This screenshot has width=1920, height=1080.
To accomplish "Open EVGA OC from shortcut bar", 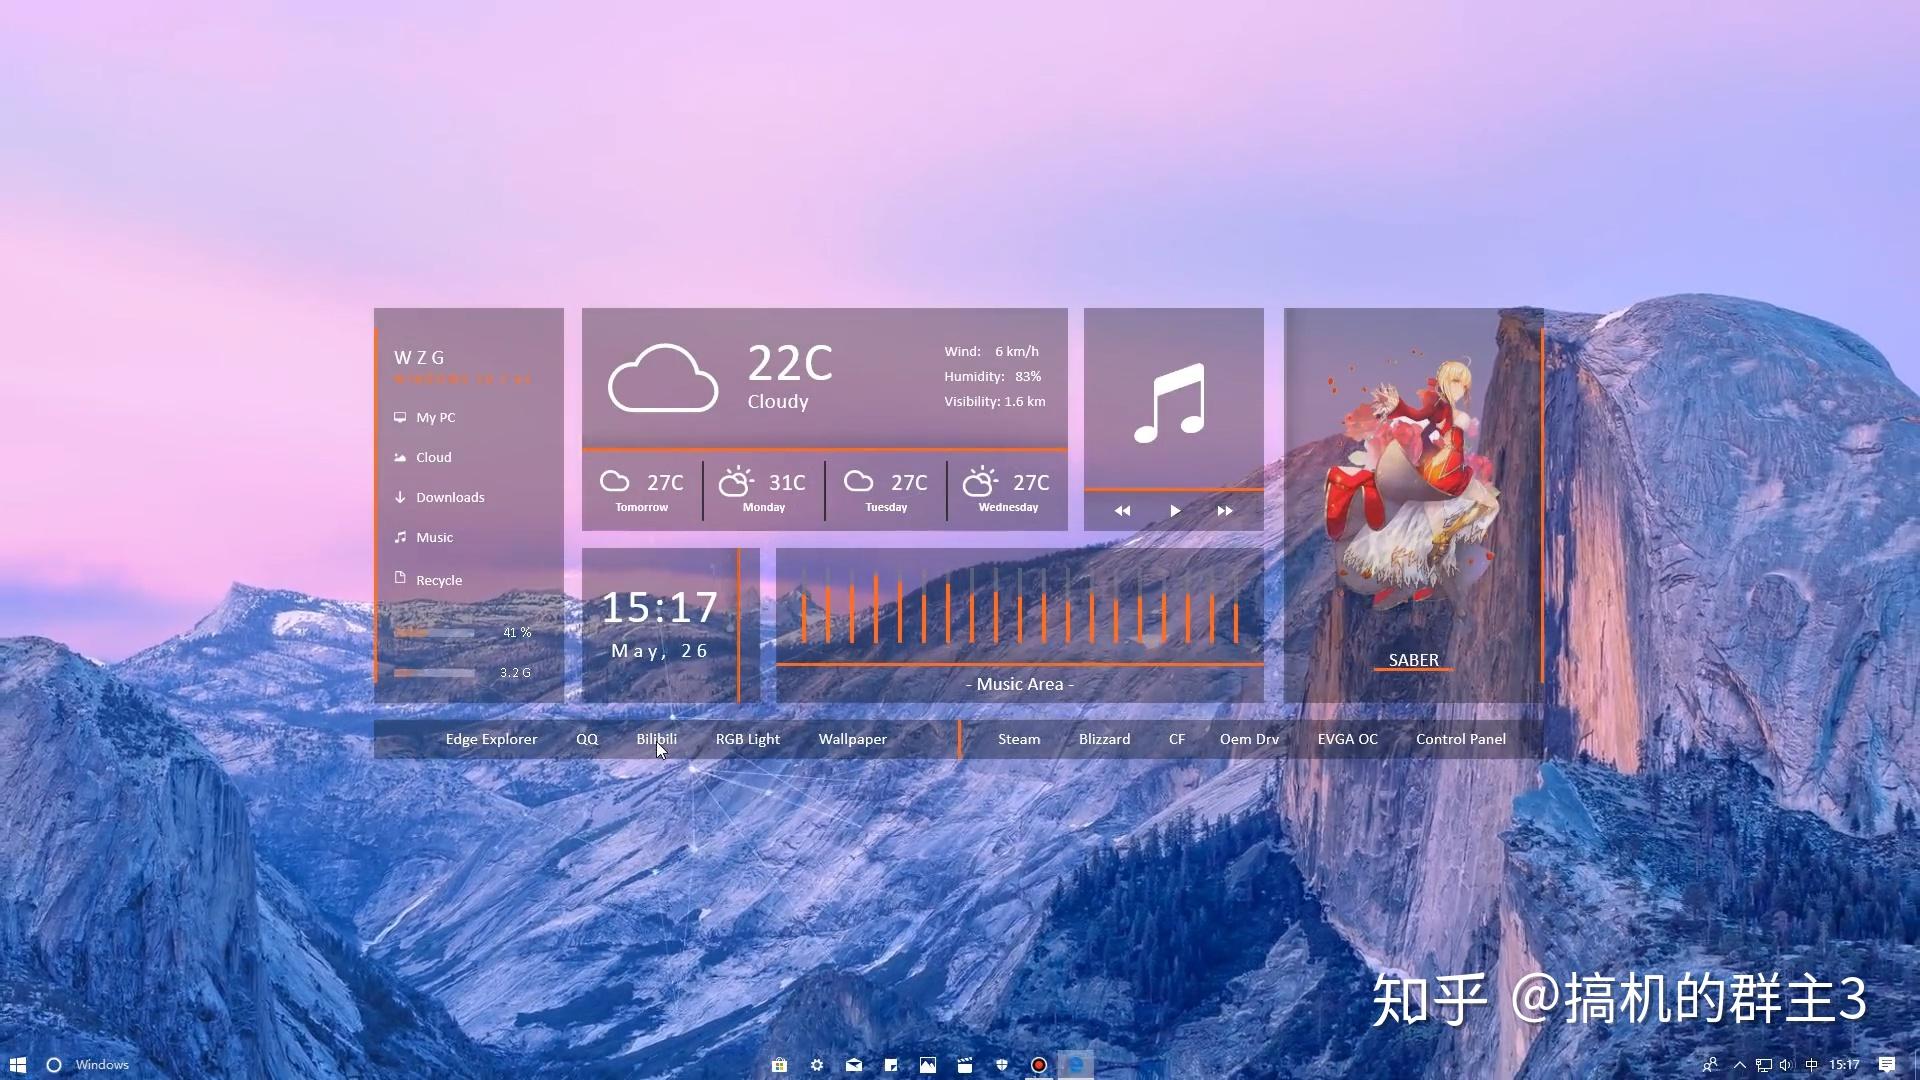I will pyautogui.click(x=1348, y=738).
